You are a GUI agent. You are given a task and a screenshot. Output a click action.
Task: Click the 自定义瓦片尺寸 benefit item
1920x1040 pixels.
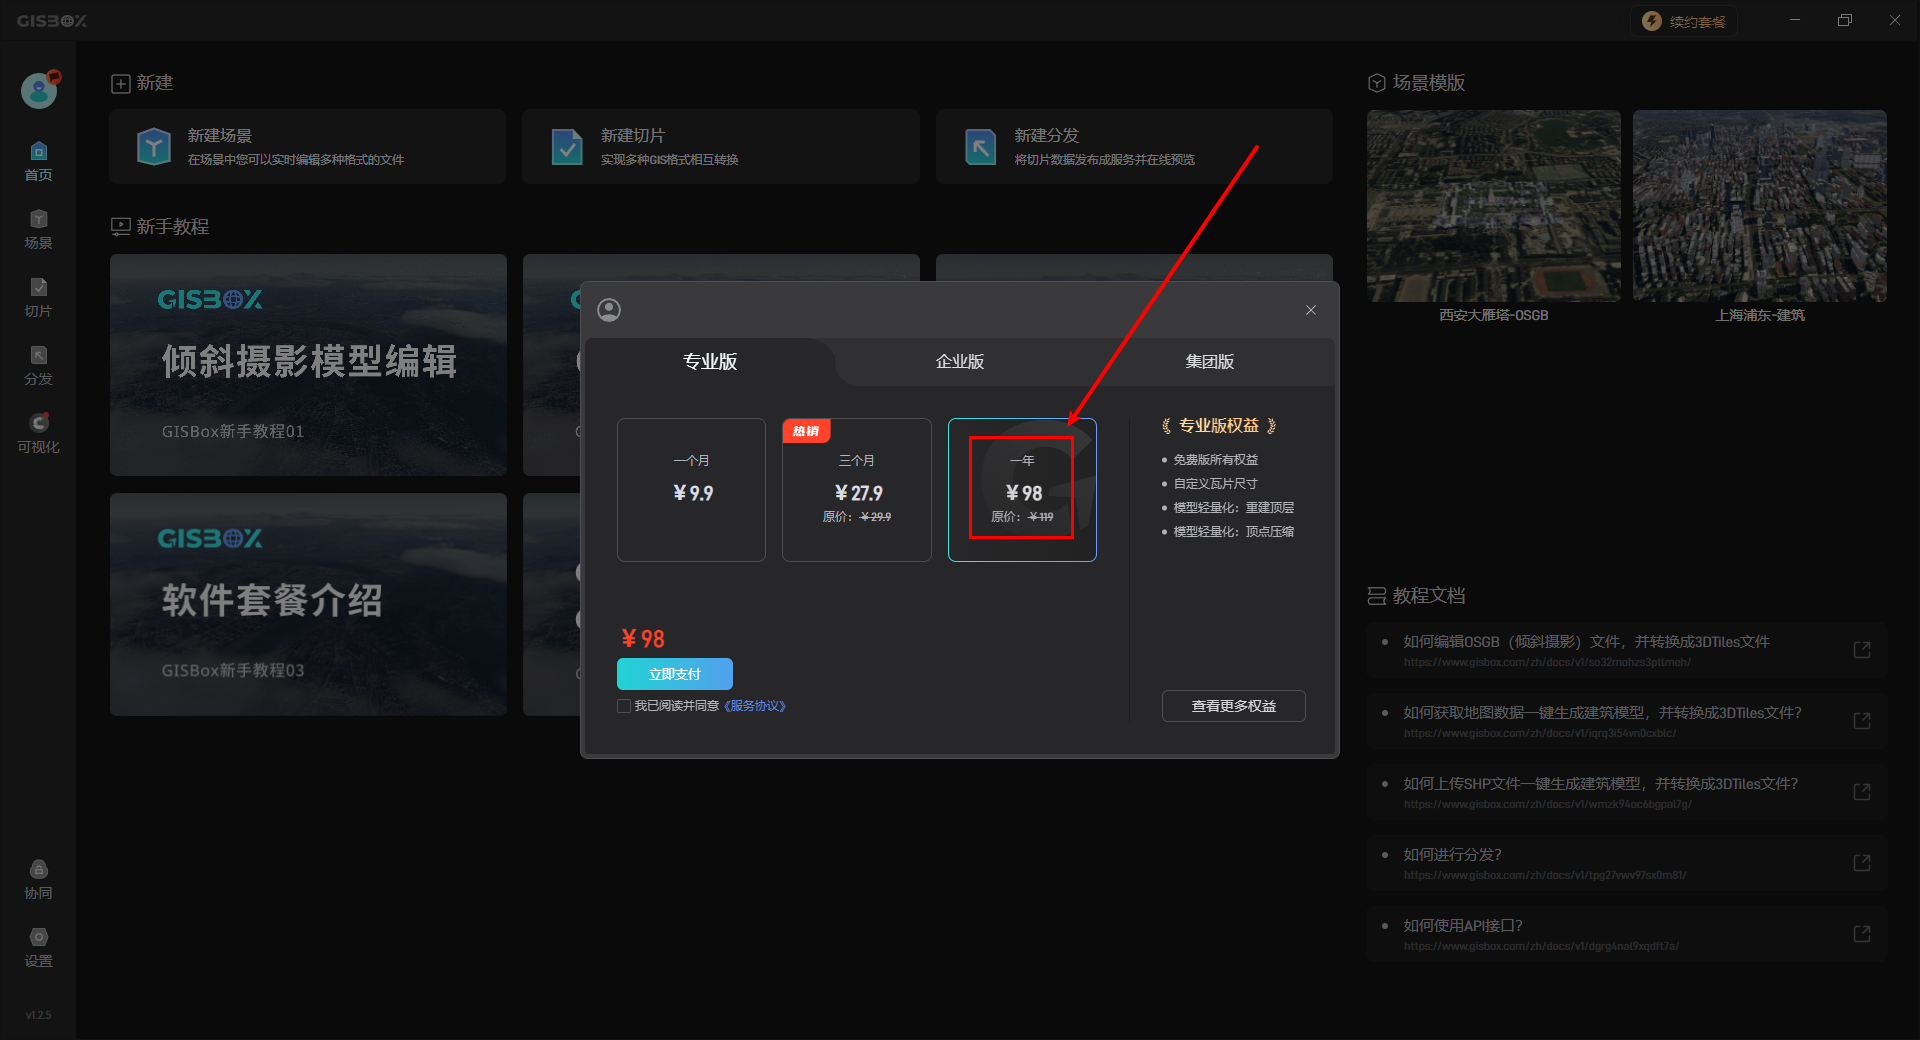pyautogui.click(x=1216, y=484)
